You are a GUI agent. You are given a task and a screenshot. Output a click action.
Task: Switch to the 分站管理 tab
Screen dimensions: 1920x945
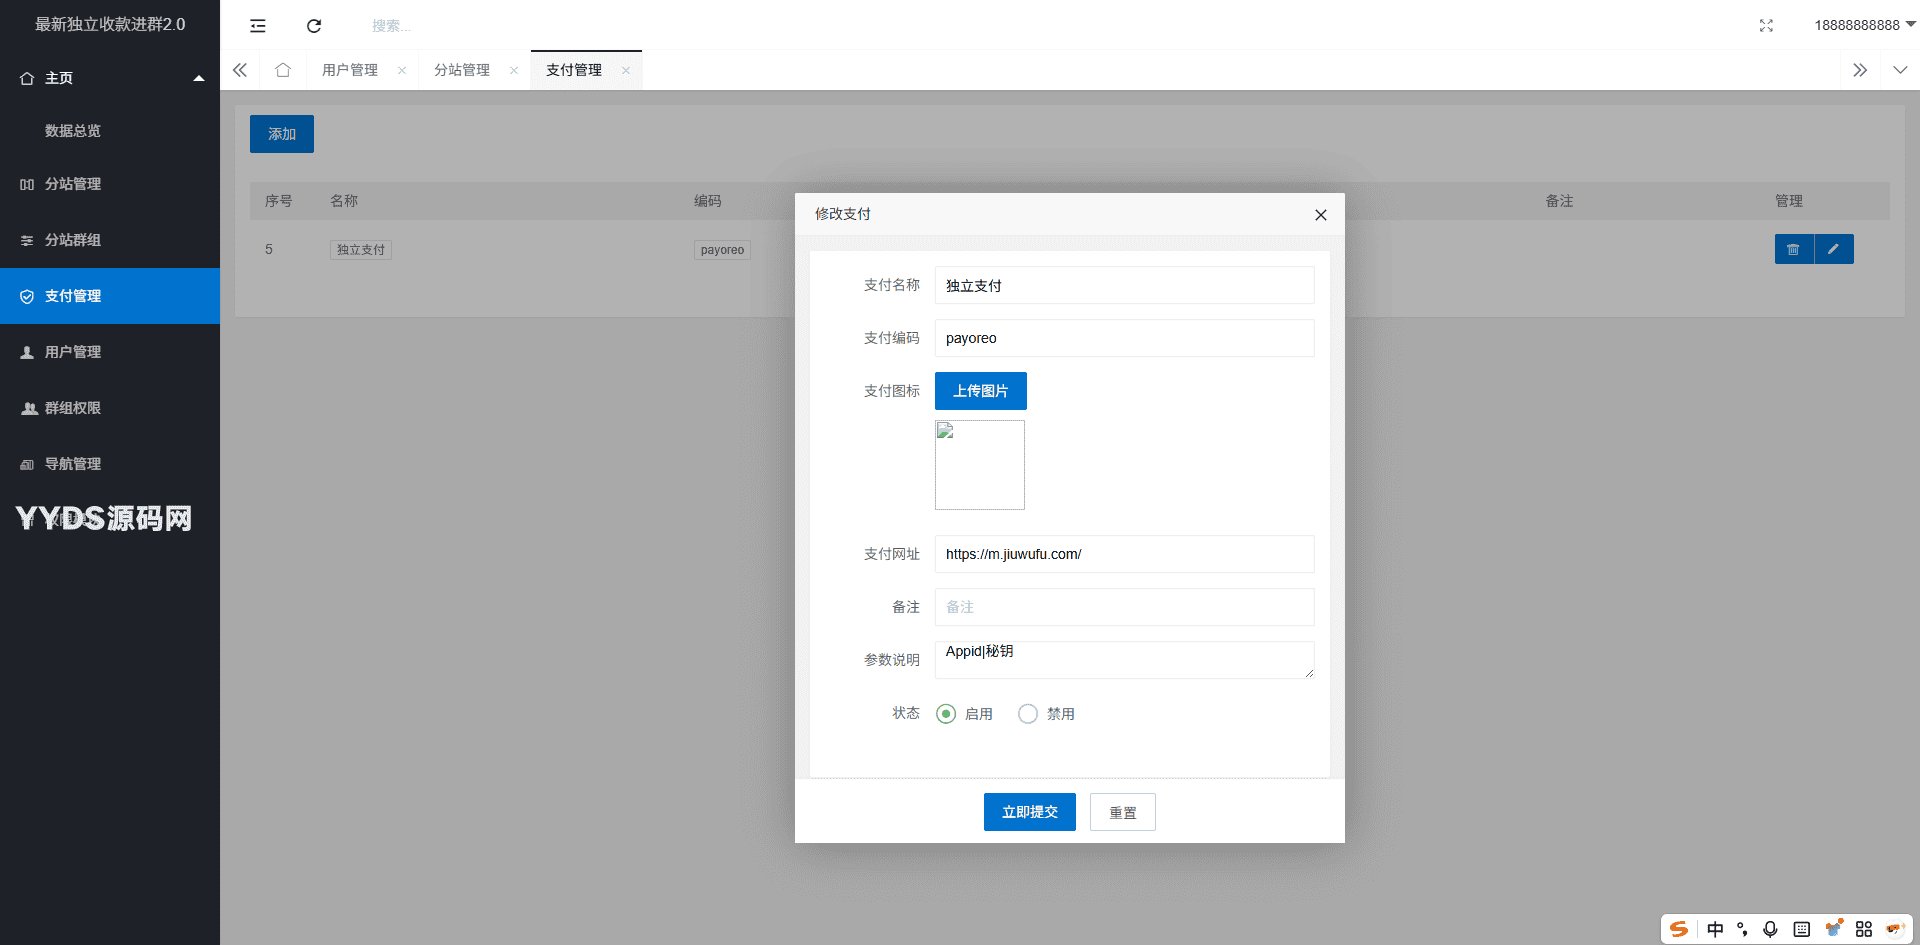462,70
